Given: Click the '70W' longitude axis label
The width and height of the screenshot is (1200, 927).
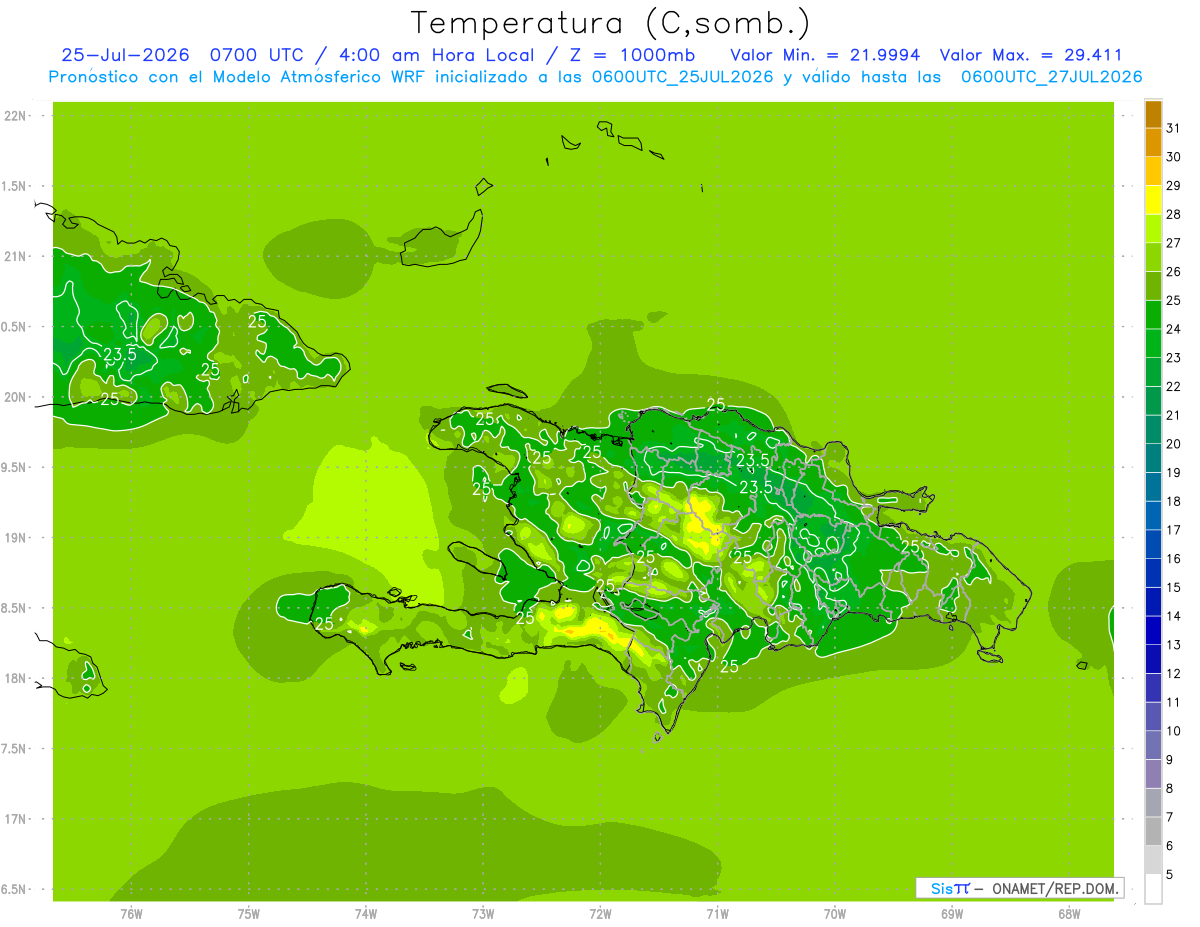Looking at the screenshot, I should click(835, 914).
